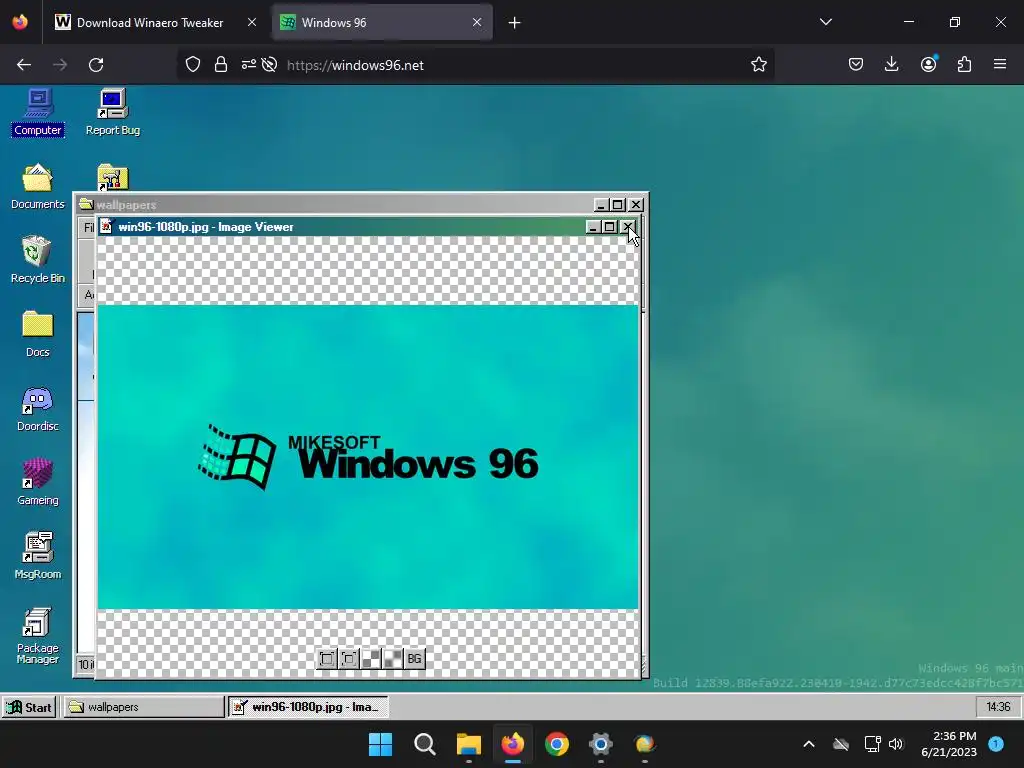Reload the current page
The image size is (1024, 768).
96,65
